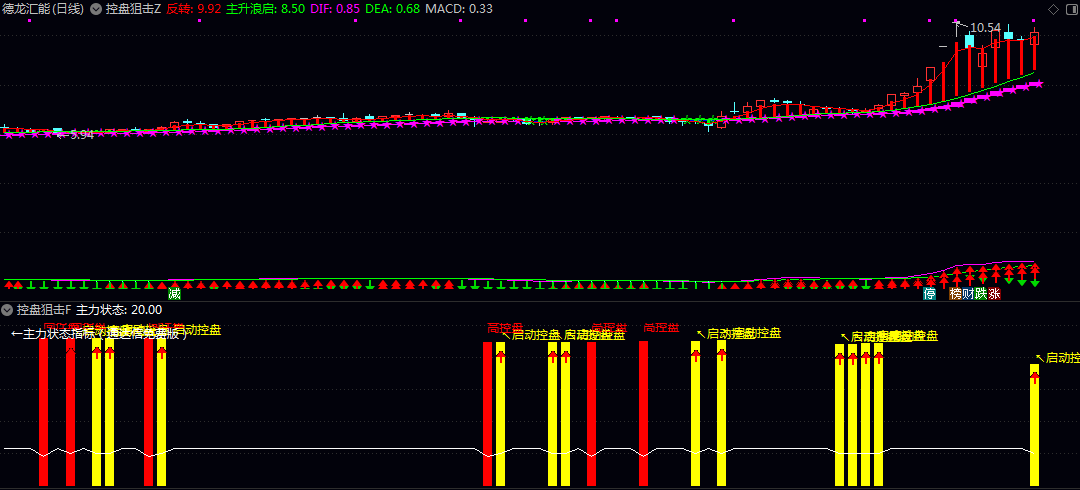The width and height of the screenshot is (1080, 490).
Task: Open the dropdown arrow beside 控盘狙击F
Action: (x=8, y=310)
